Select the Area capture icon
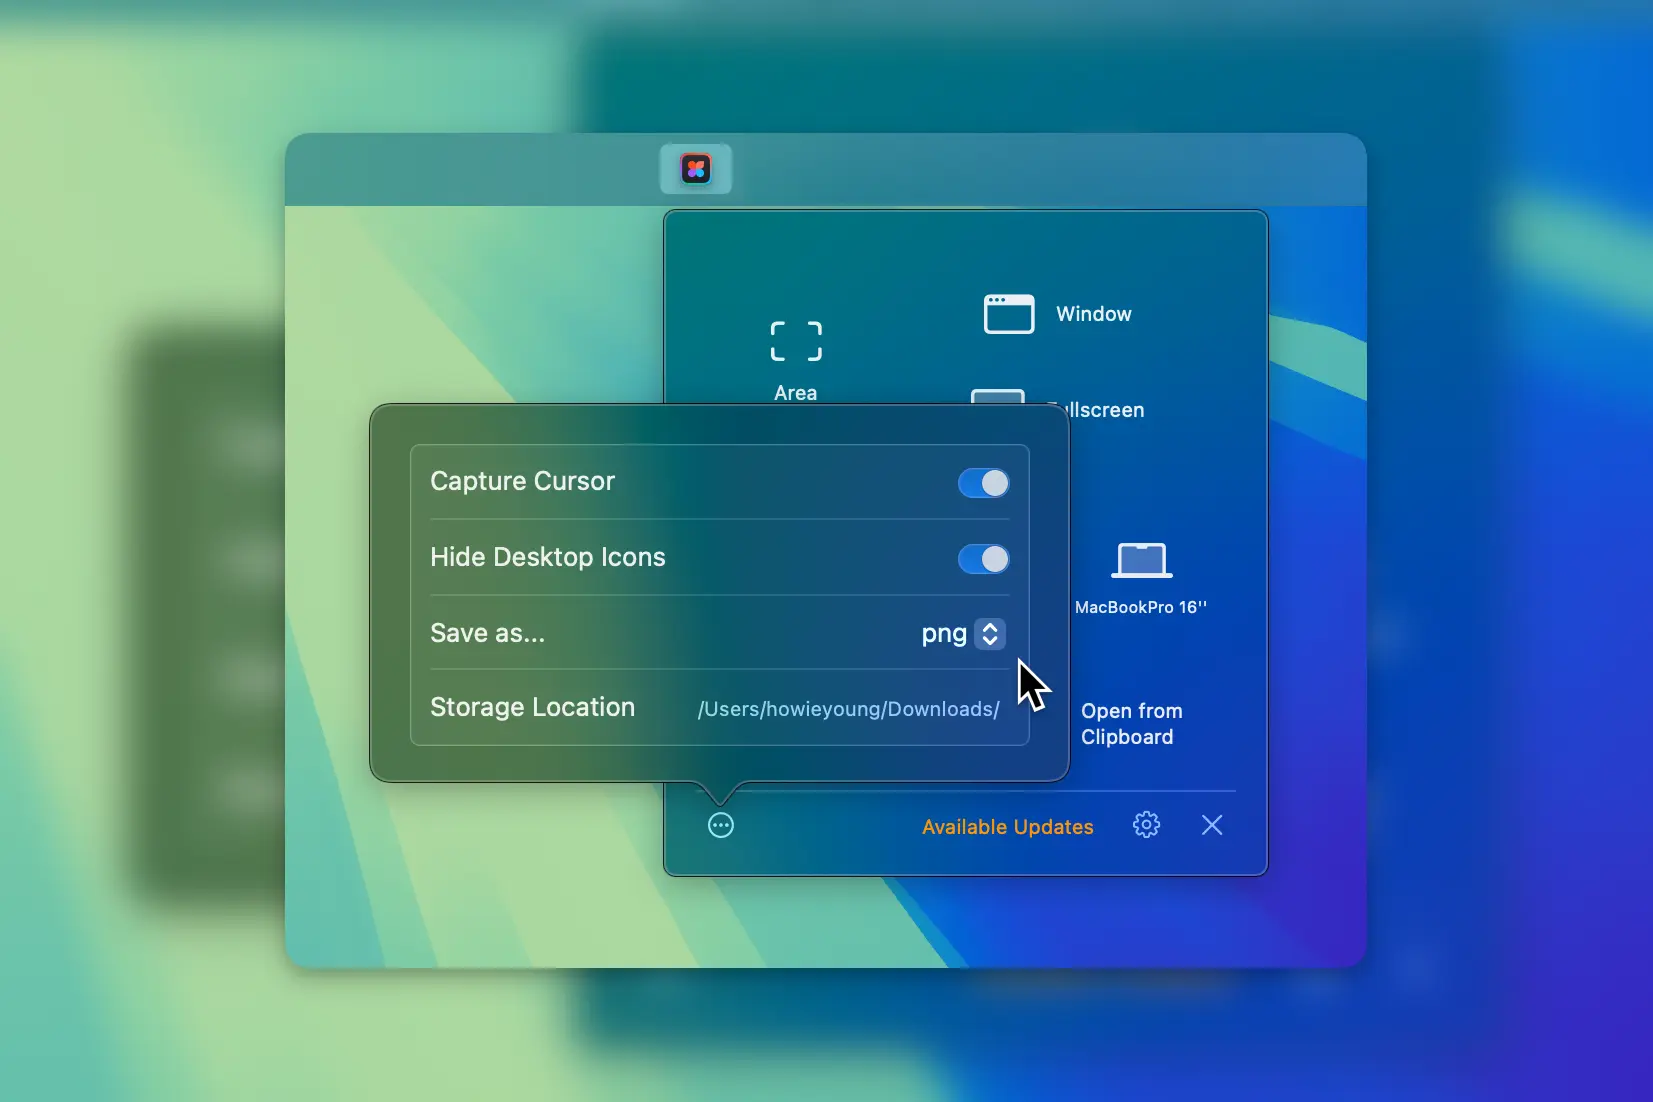1653x1102 pixels. pos(796,341)
